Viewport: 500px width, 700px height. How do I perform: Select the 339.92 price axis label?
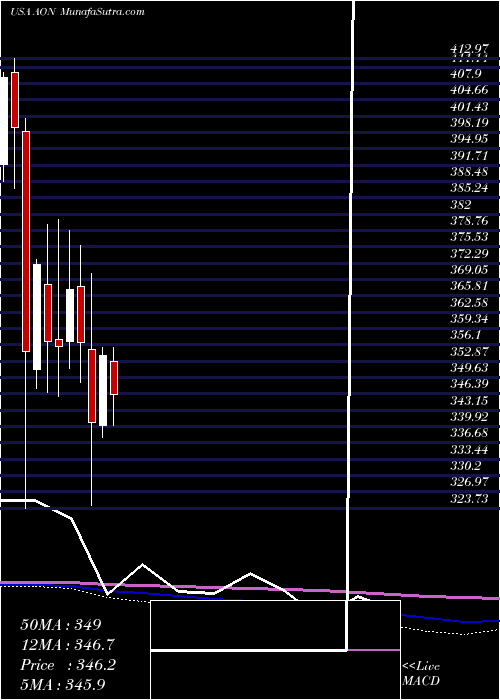469,417
